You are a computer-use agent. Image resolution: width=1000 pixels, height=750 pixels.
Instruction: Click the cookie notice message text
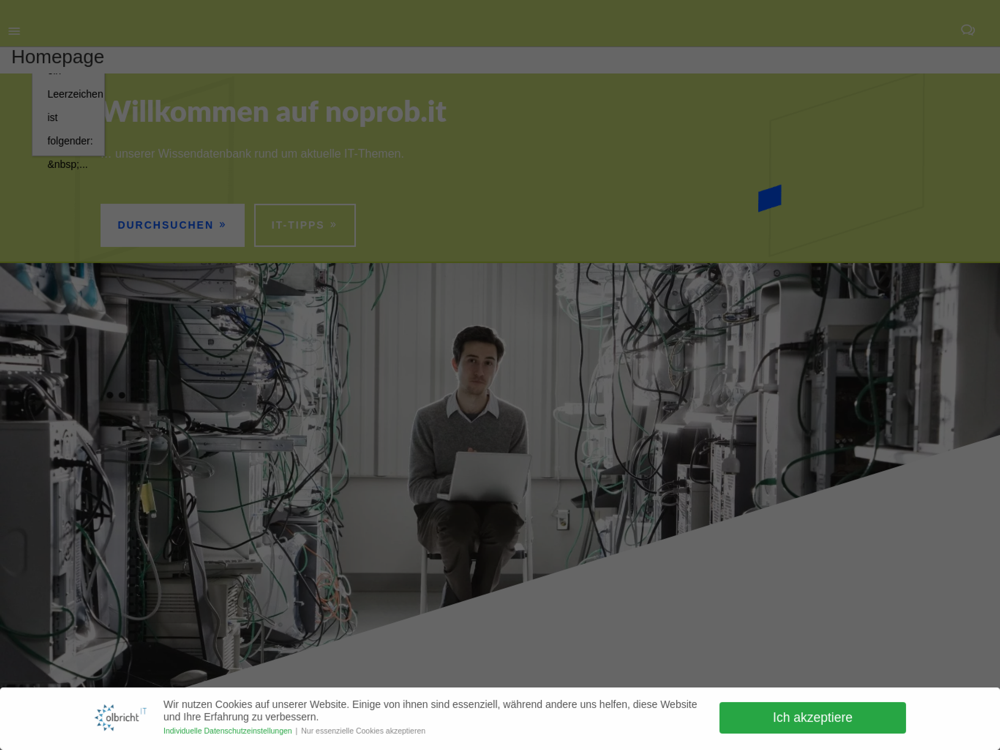430,710
